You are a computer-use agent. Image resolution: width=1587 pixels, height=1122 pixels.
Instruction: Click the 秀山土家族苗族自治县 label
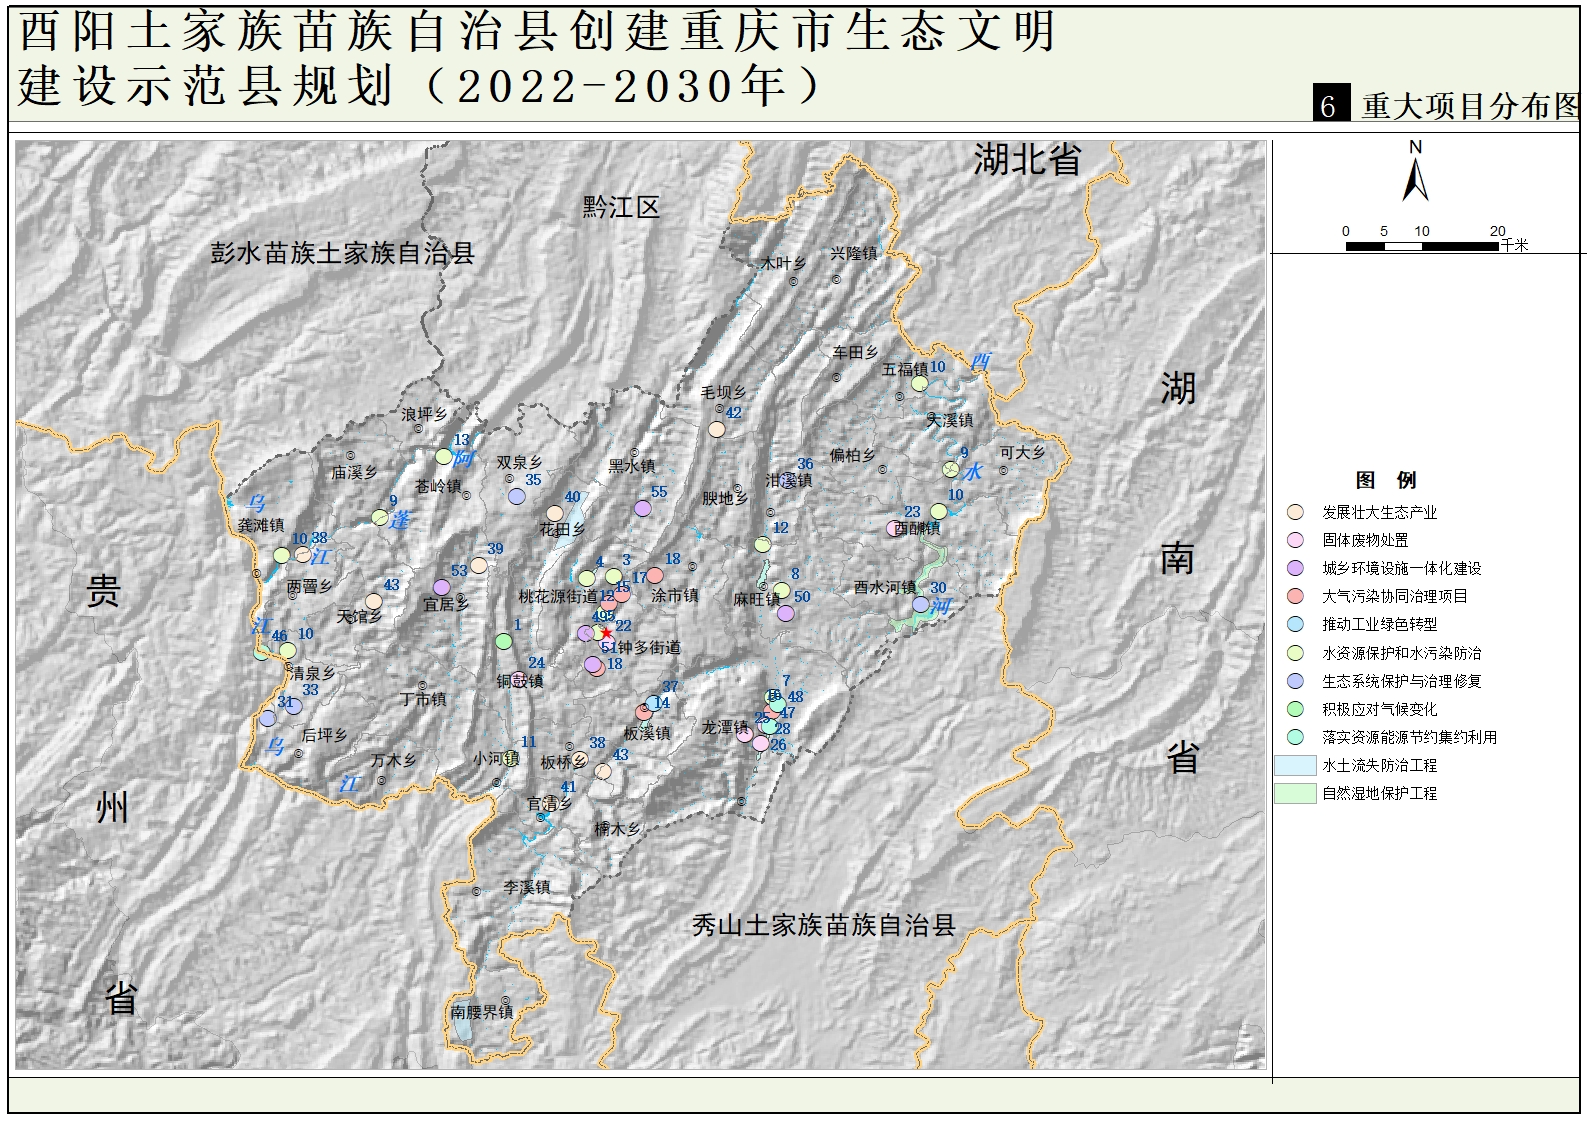(823, 925)
